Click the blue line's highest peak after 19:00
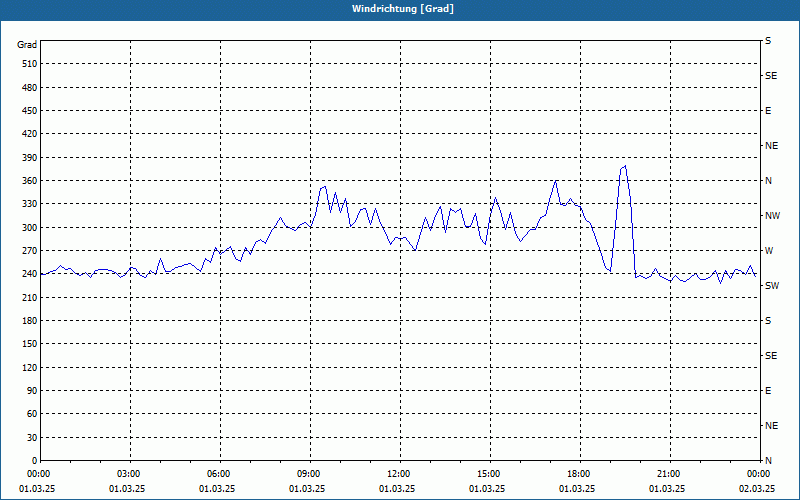This screenshot has width=800, height=500. pos(625,166)
